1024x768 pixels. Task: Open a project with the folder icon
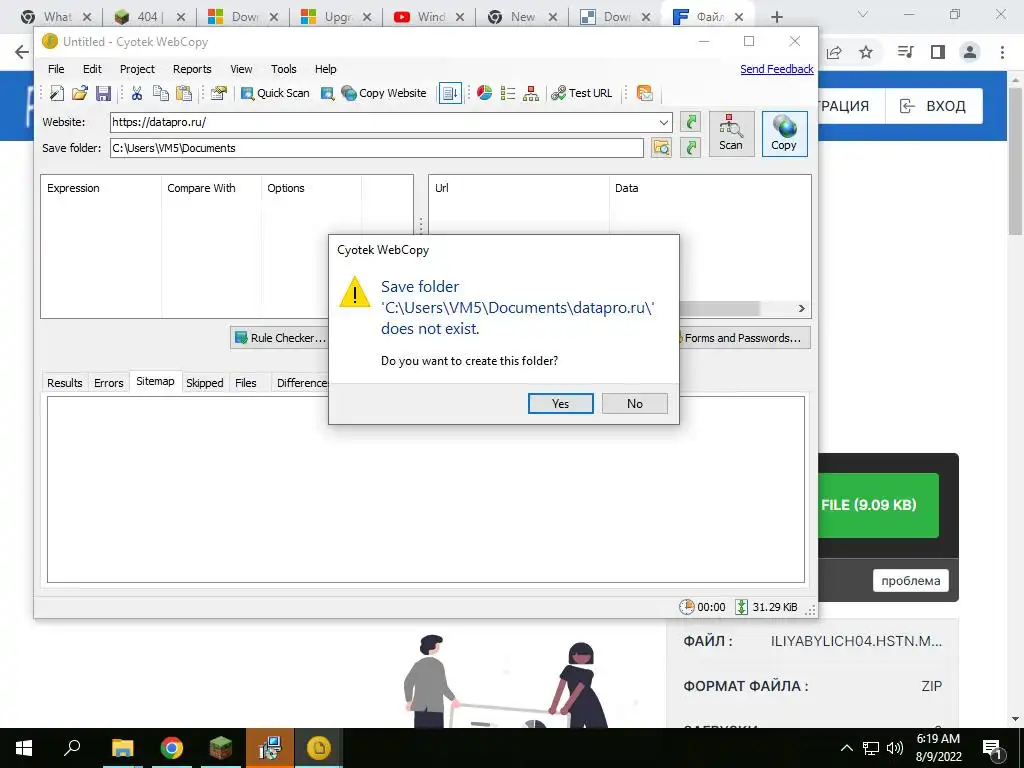pyautogui.click(x=80, y=93)
